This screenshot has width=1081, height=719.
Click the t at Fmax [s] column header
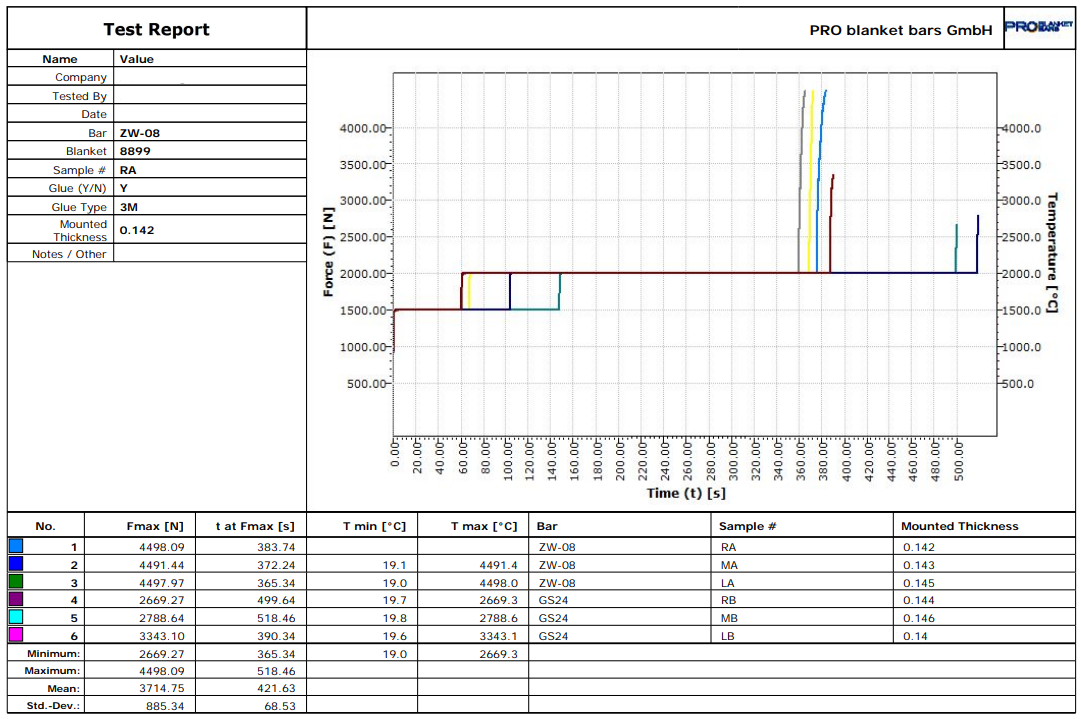pyautogui.click(x=255, y=526)
